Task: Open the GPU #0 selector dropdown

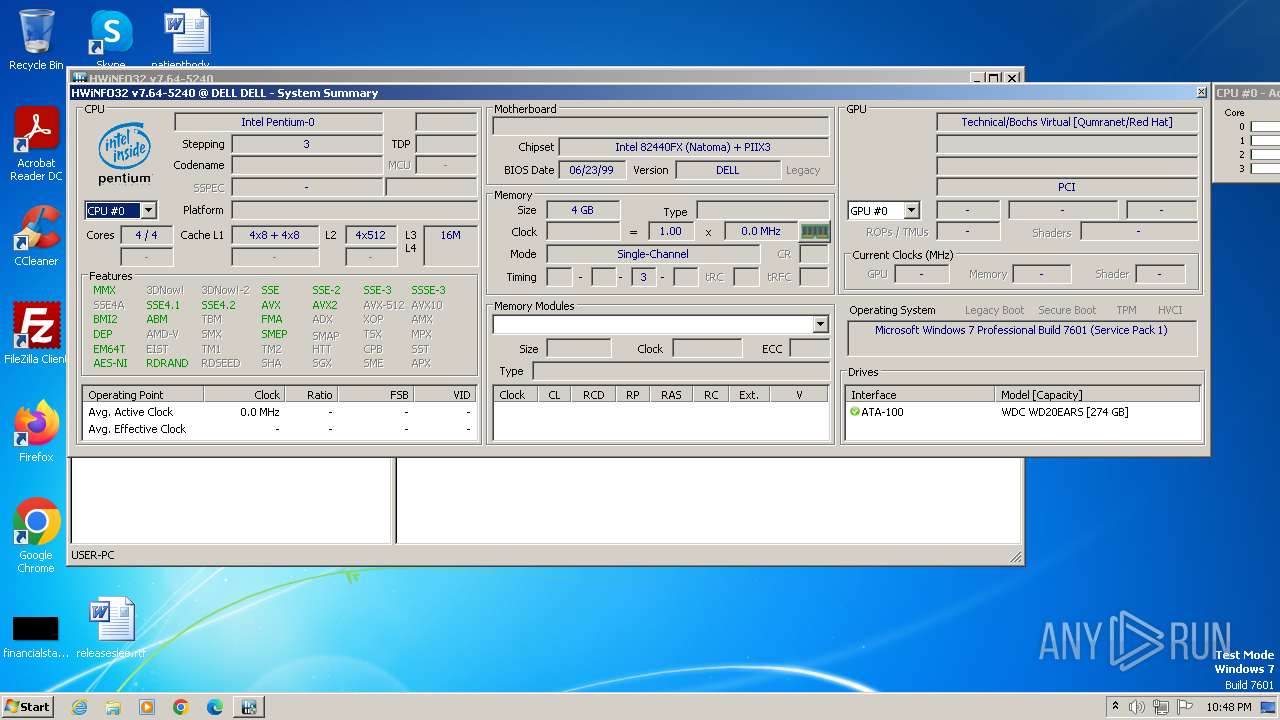Action: 911,210
